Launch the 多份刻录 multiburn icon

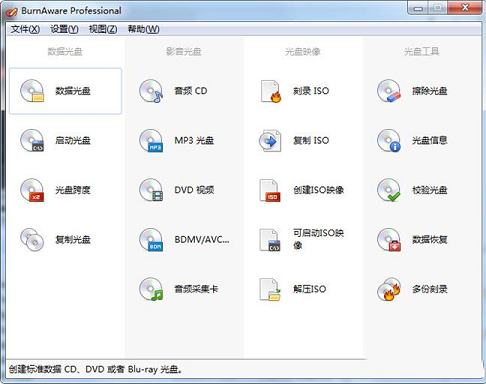point(389,289)
